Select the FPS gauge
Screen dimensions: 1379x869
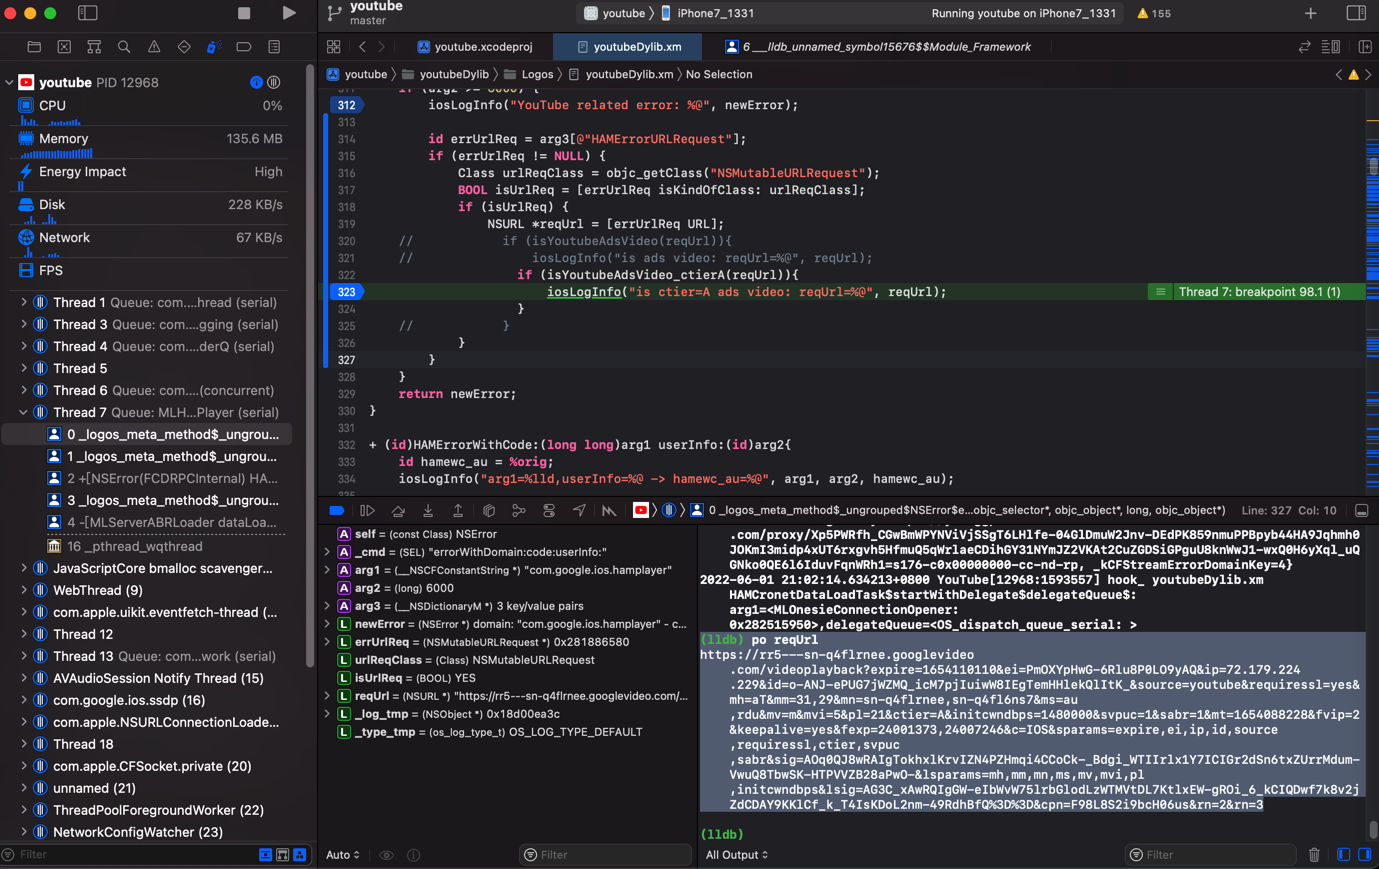click(150, 271)
